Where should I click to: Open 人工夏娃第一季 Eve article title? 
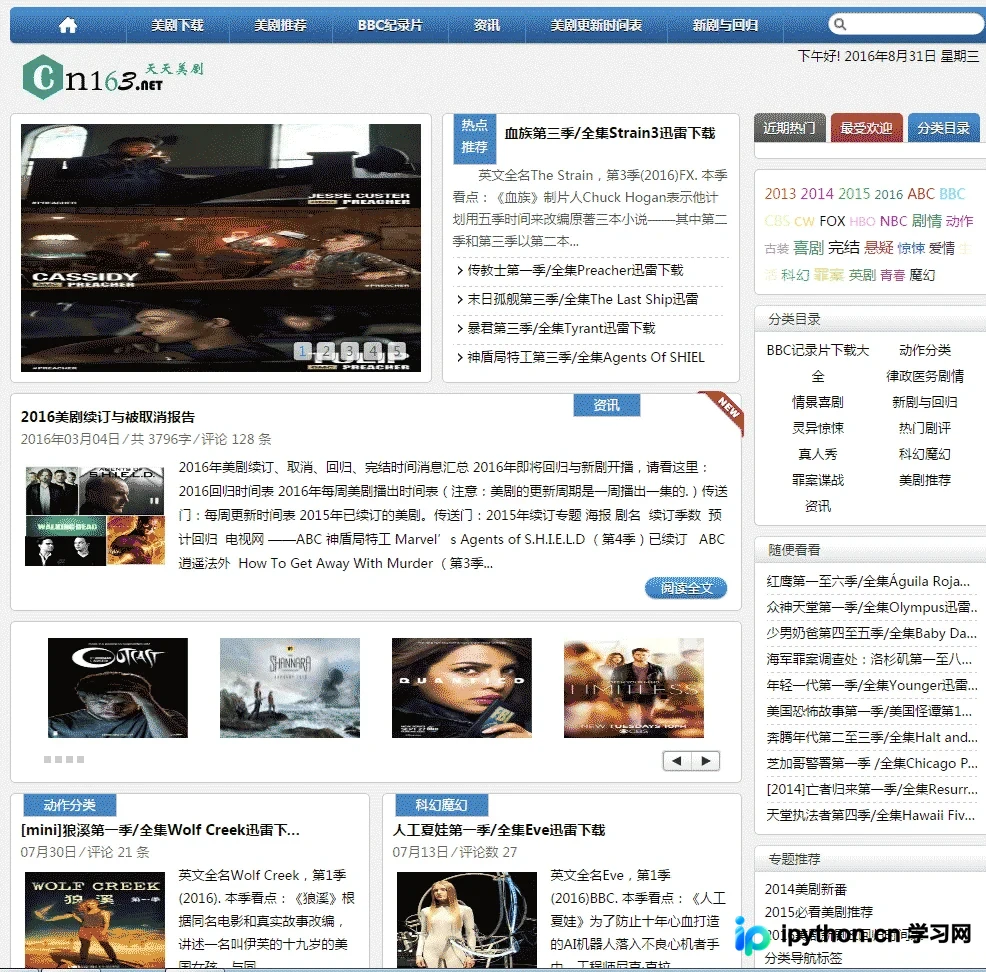coord(499,830)
